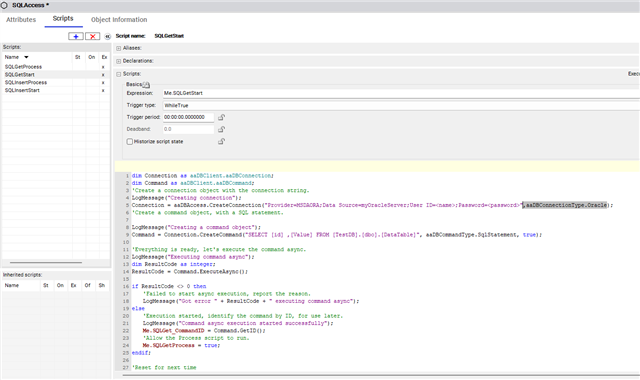This screenshot has width=640, height=380.
Task: Switch to the Attributes tab
Action: click(x=21, y=20)
